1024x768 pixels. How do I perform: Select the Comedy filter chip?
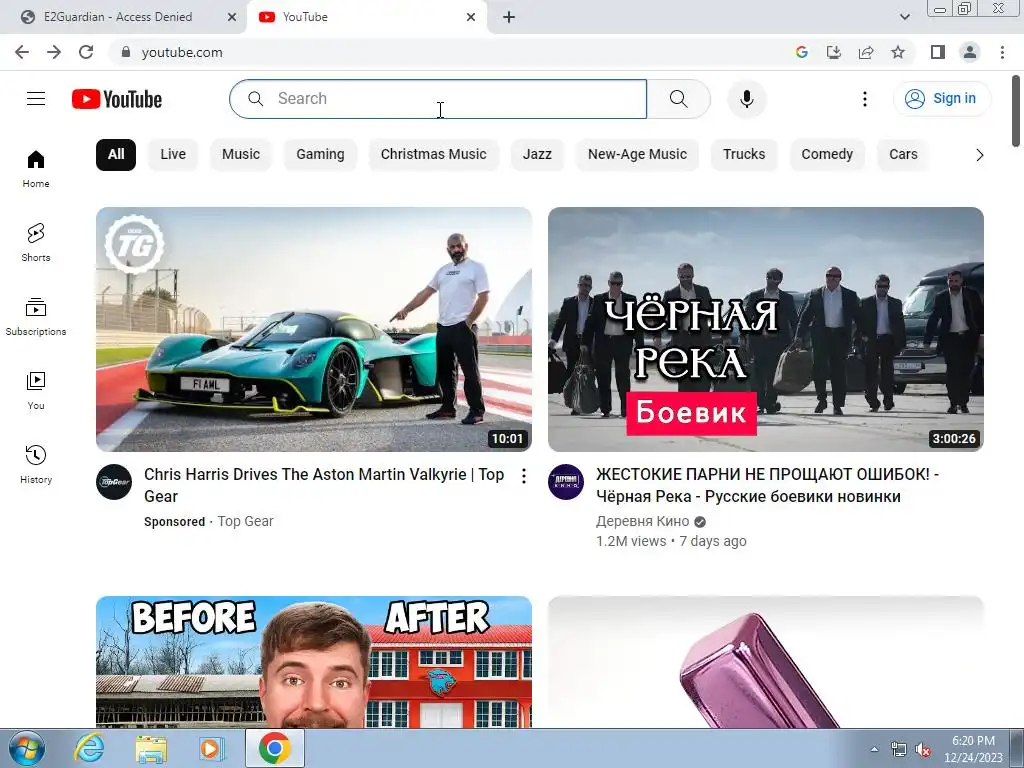pyautogui.click(x=827, y=155)
